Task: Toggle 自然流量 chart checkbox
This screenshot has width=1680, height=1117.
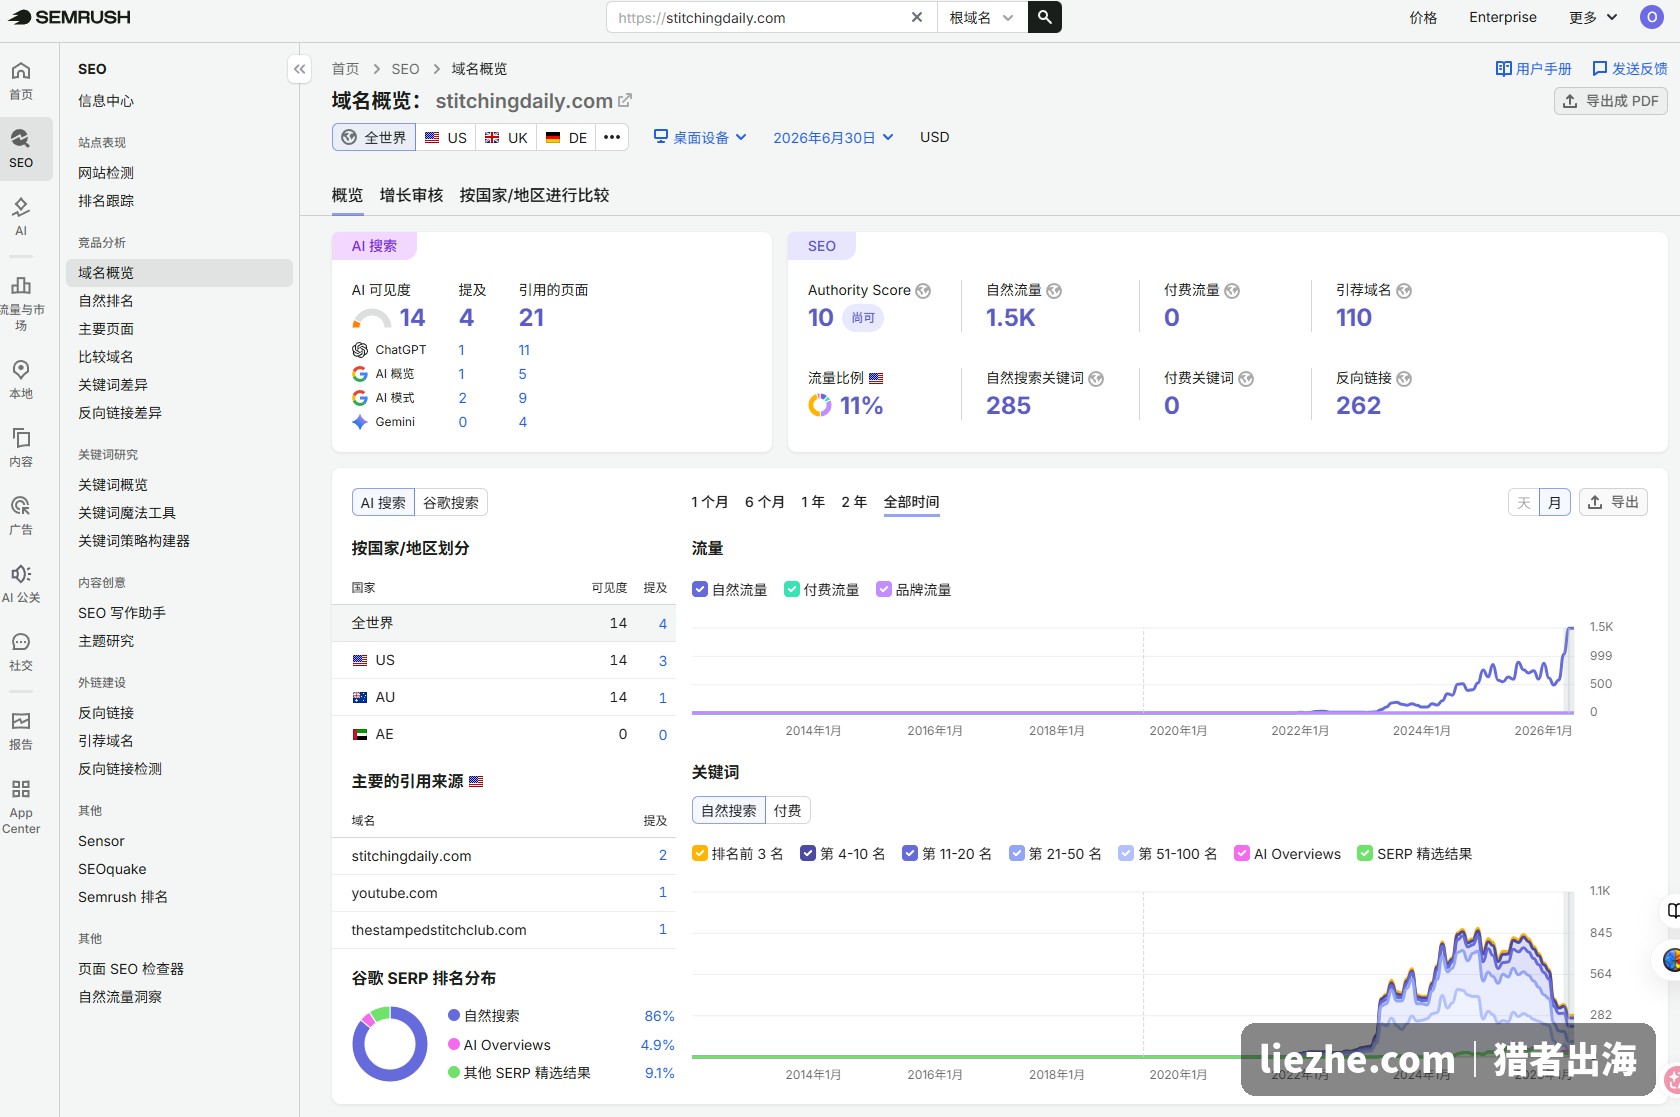Action: coord(700,590)
